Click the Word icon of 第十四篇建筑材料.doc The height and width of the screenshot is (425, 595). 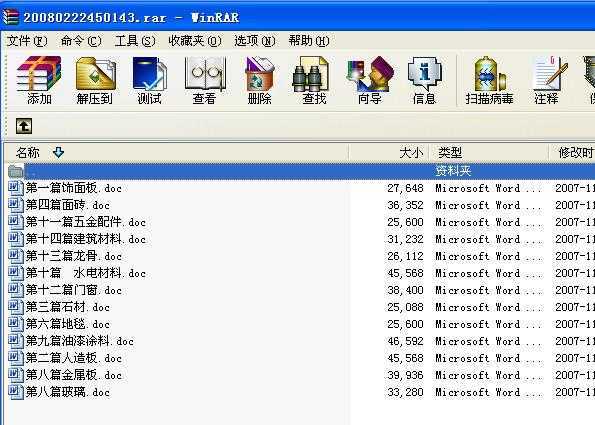(16, 239)
